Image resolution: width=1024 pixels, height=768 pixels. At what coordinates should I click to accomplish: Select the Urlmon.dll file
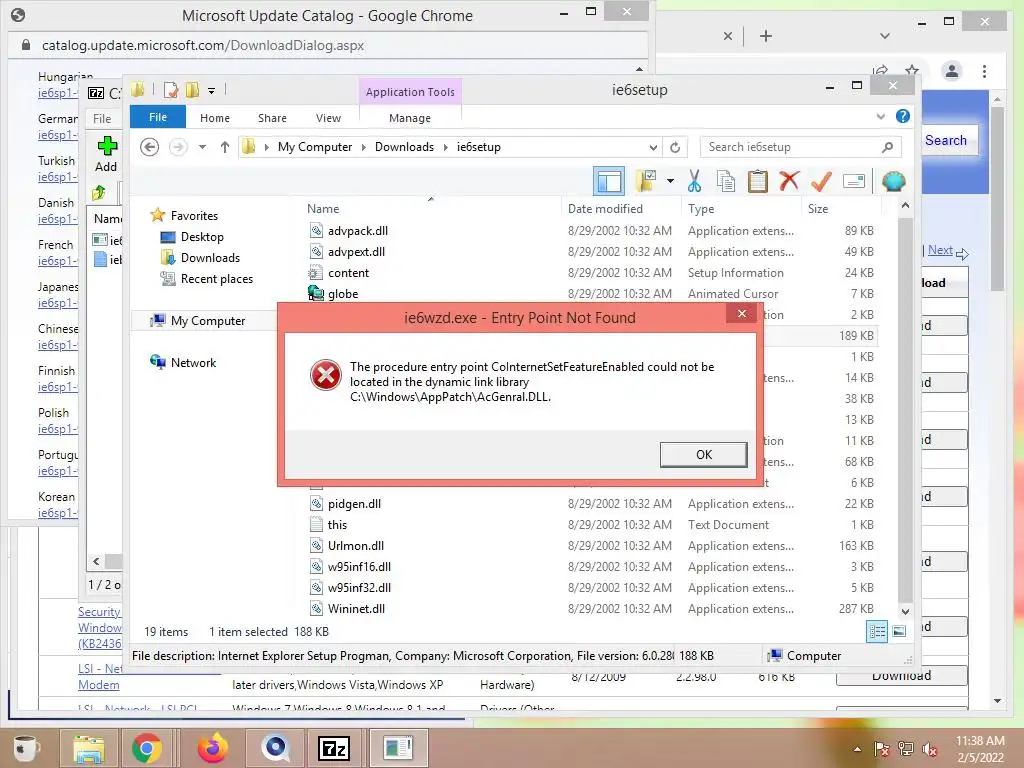(x=355, y=545)
